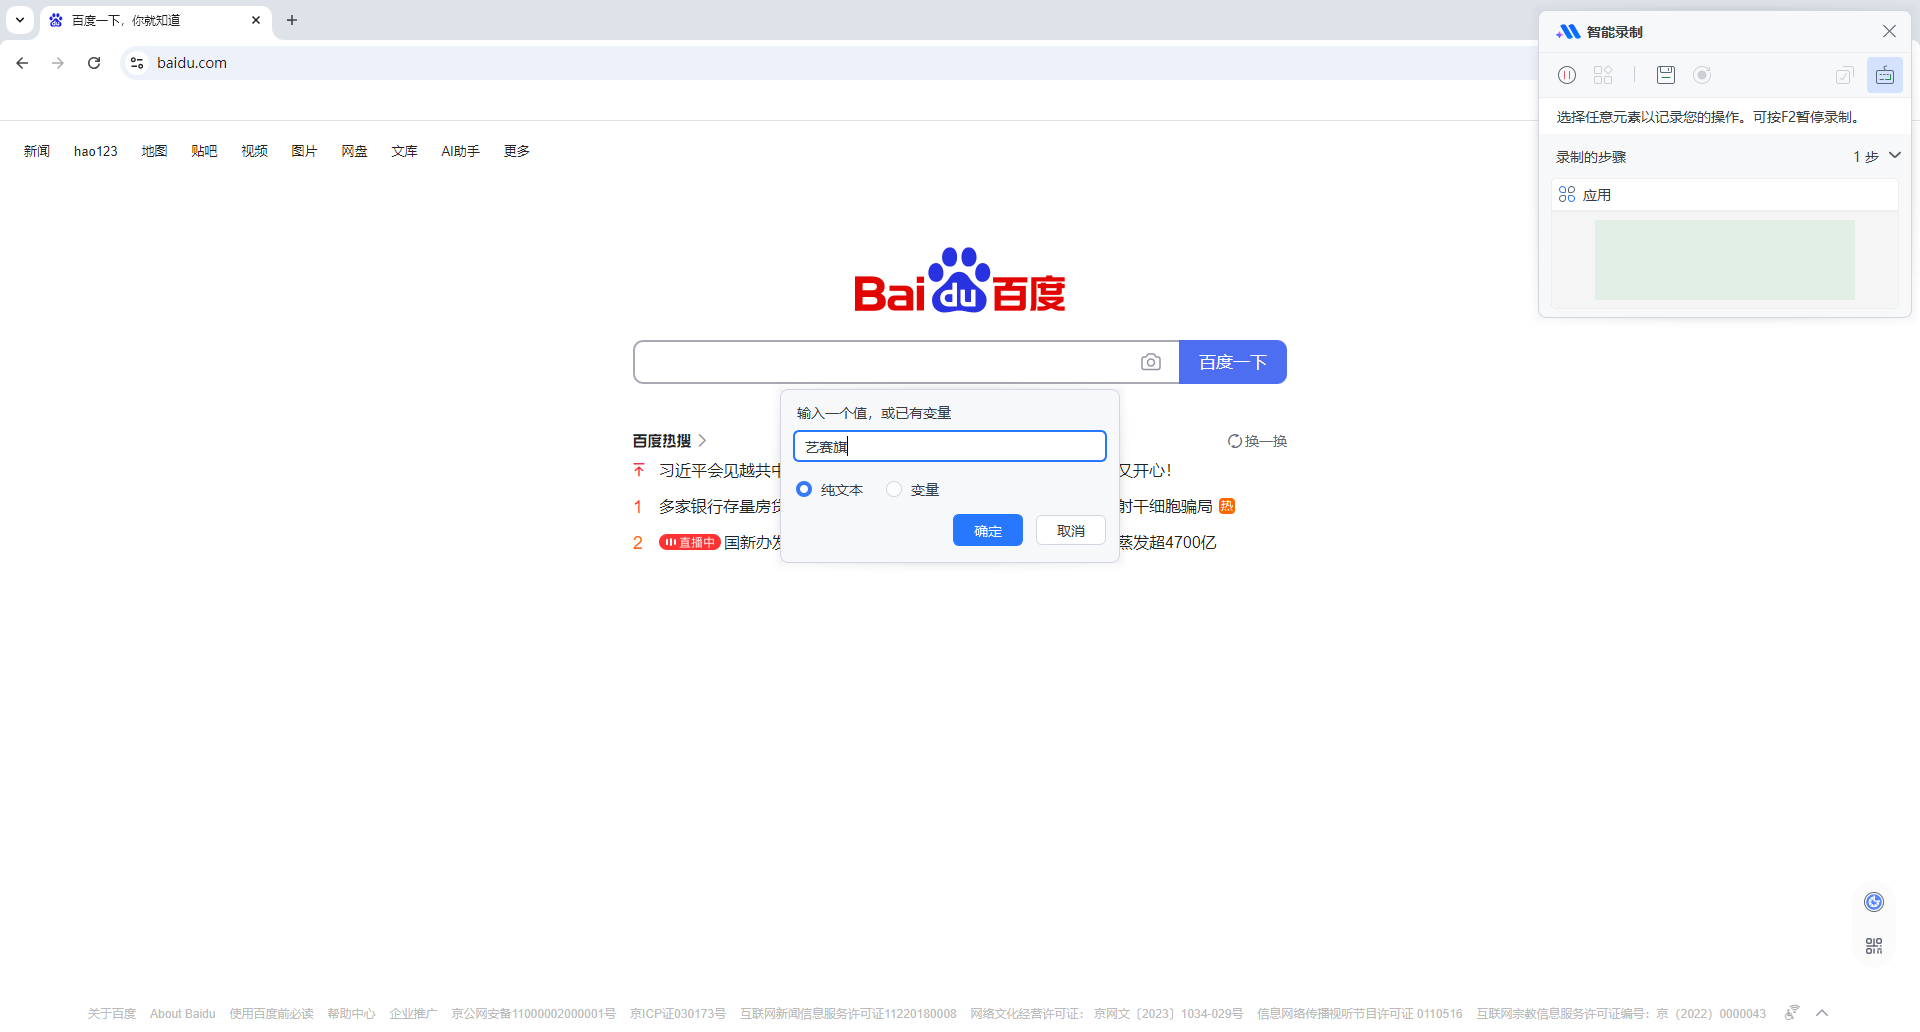Click the highlighted keyboard icon in recorder
Viewport: 1920px width, 1032px height.
coord(1884,75)
